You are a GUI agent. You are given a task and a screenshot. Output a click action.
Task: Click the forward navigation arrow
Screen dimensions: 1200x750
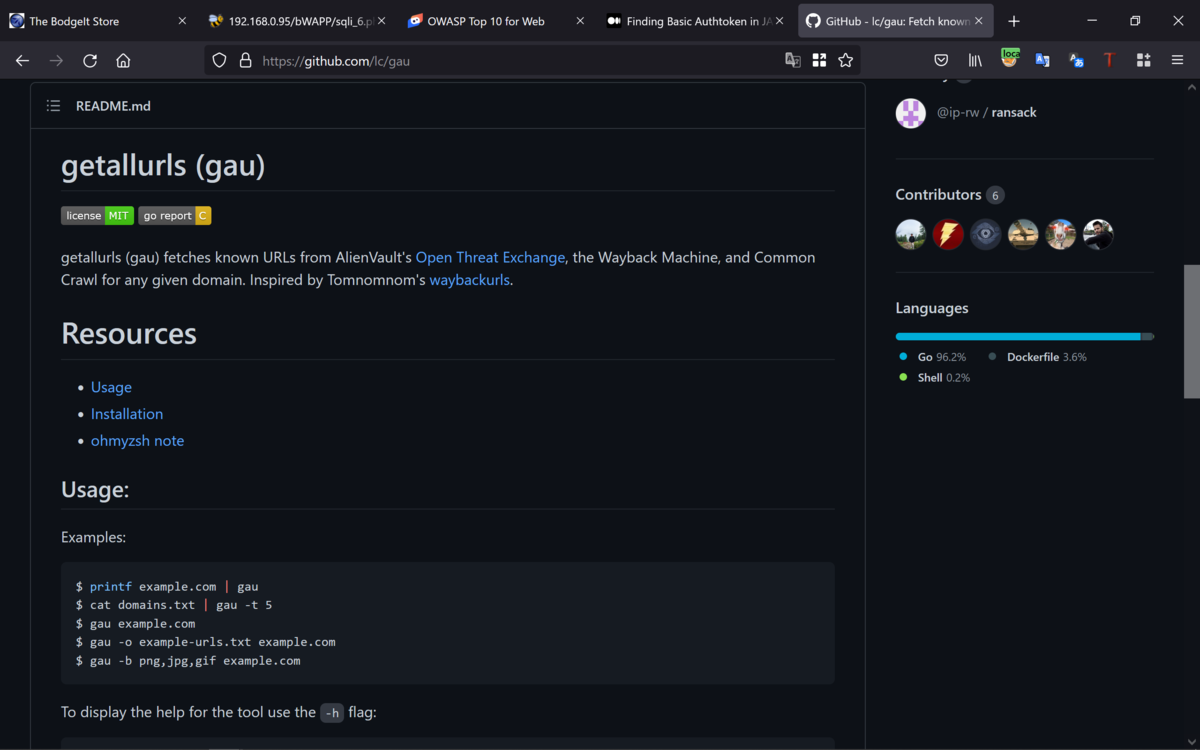click(x=56, y=60)
